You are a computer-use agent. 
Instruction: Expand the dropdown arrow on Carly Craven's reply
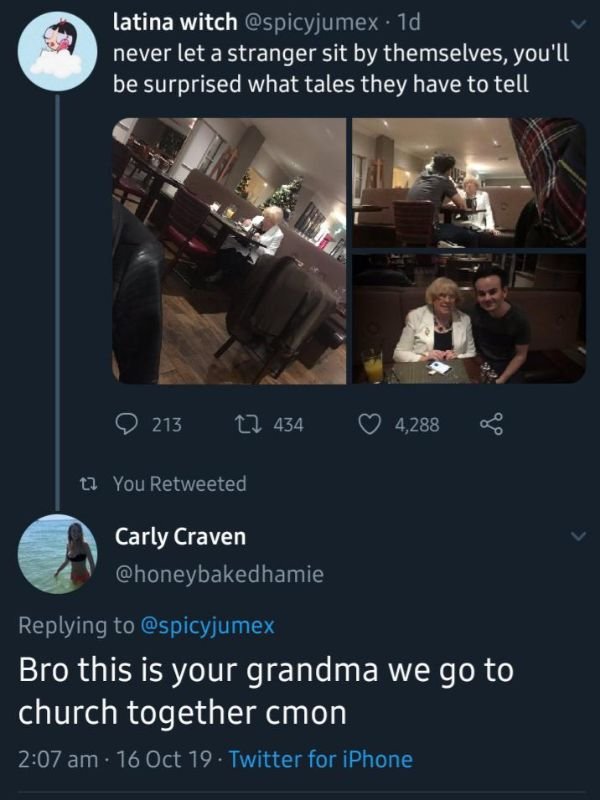[x=578, y=536]
